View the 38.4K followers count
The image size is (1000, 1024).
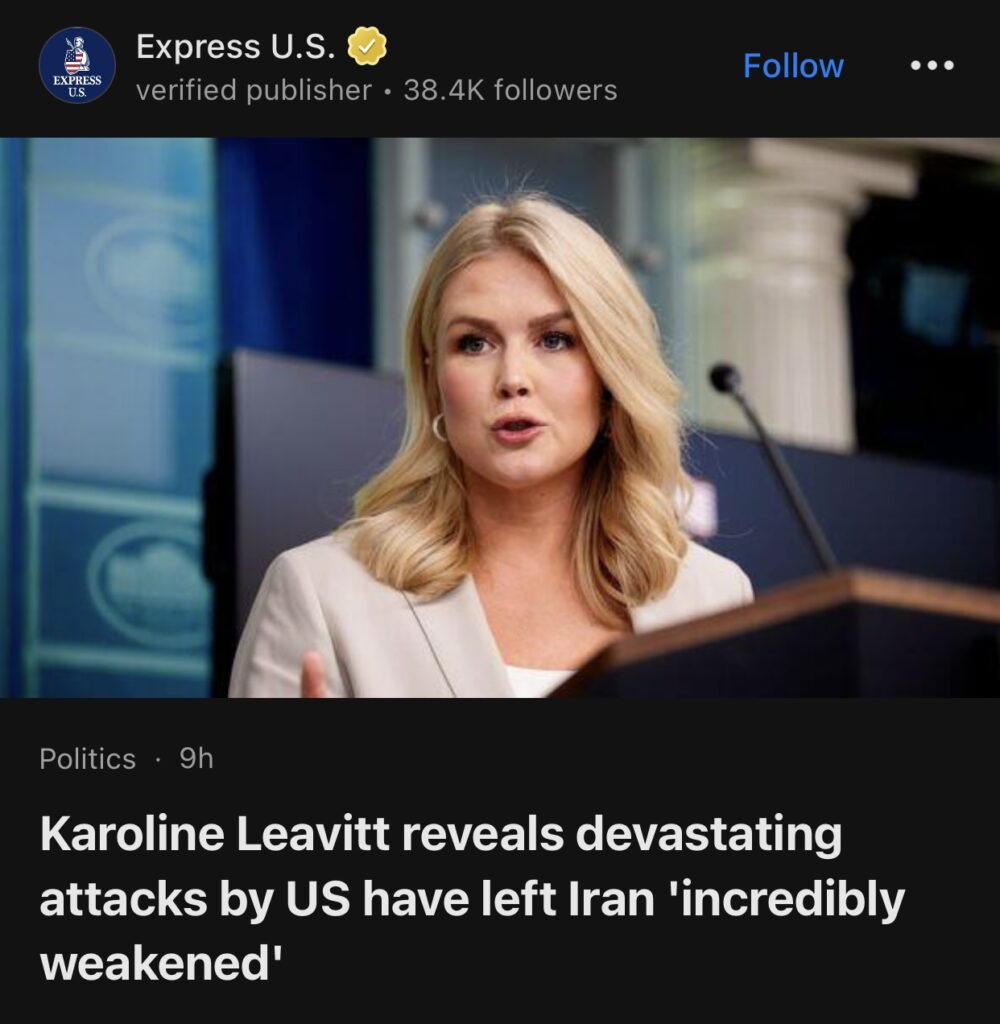coord(510,90)
